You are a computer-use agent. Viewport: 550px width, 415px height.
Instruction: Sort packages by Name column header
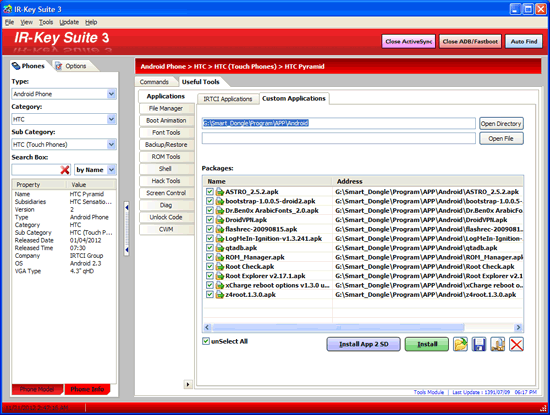click(268, 181)
